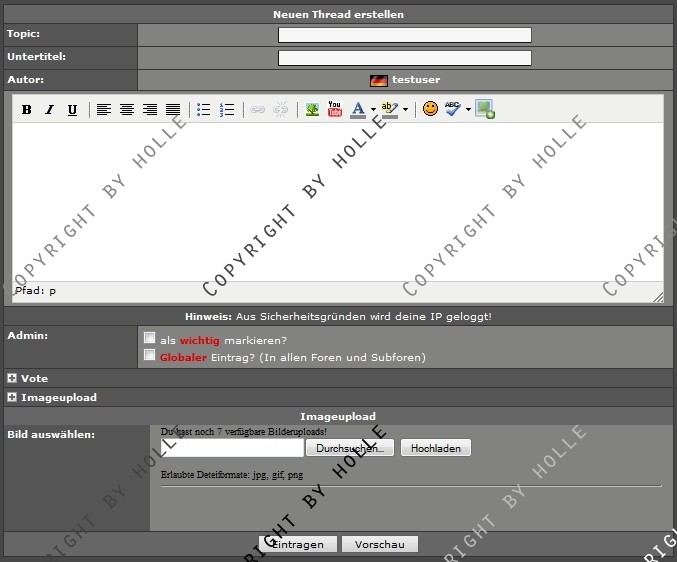Expand the Imageupload section
The width and height of the screenshot is (677, 562).
click(12, 397)
